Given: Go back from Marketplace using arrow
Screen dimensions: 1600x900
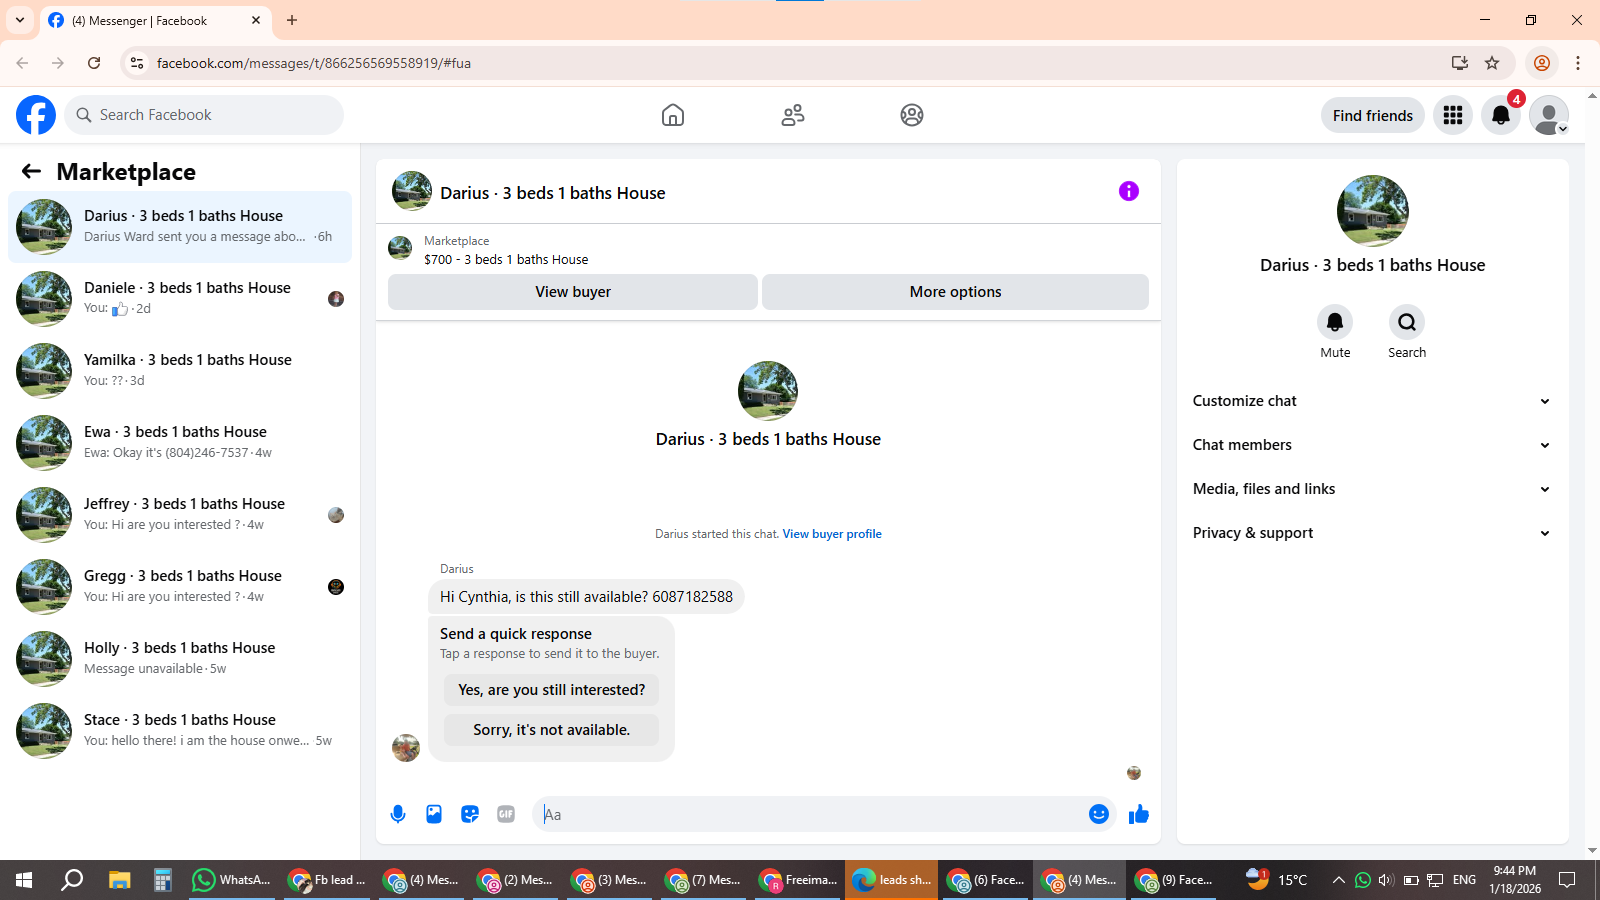Looking at the screenshot, I should coord(31,171).
